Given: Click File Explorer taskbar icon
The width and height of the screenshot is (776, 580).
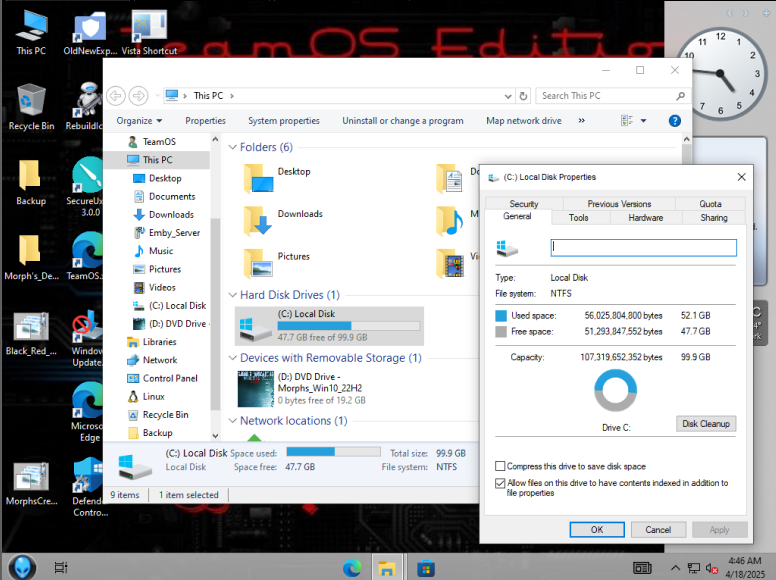Looking at the screenshot, I should click(x=387, y=568).
